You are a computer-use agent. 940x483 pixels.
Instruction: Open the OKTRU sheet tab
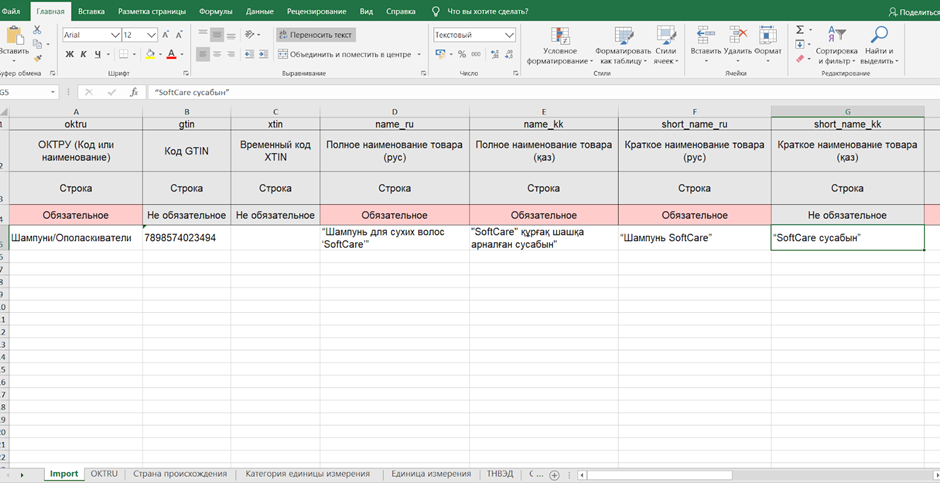click(x=104, y=474)
